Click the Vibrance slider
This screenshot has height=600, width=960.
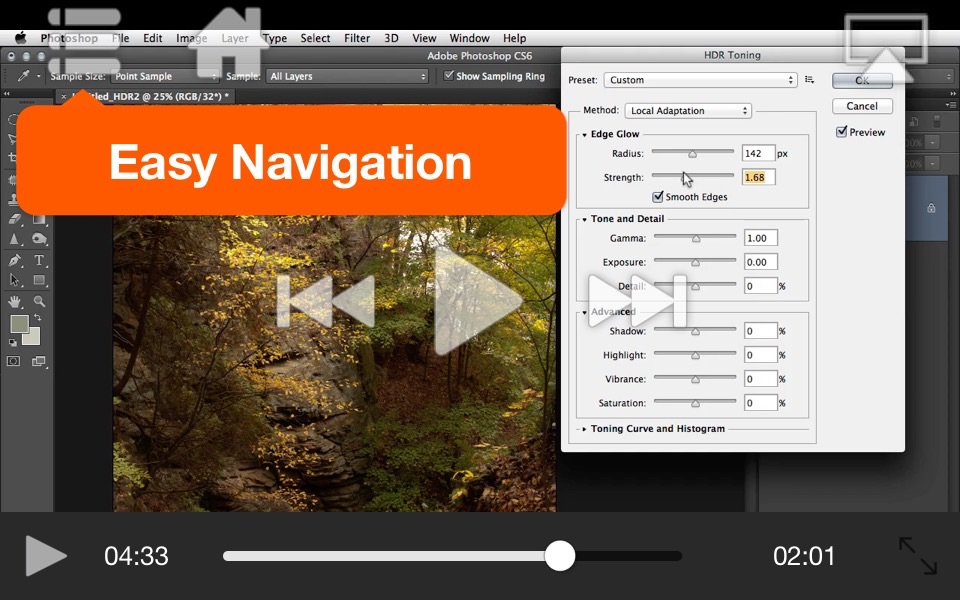pos(695,378)
